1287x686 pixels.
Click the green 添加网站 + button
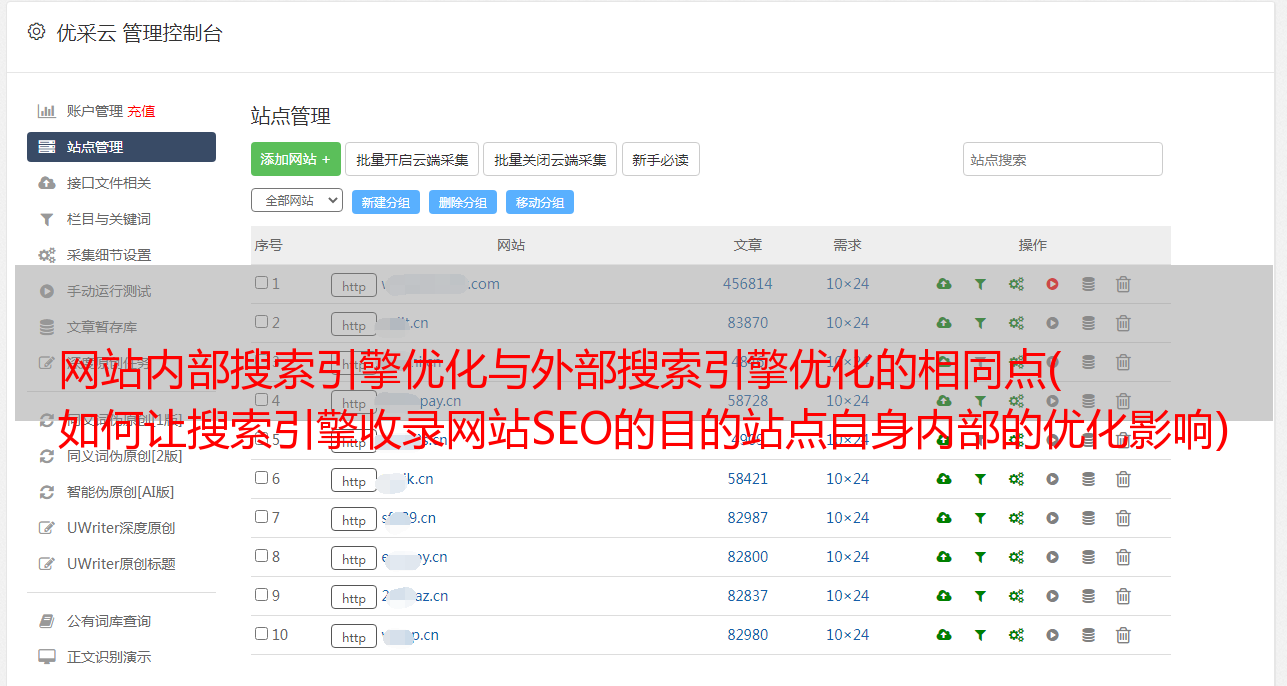click(x=296, y=159)
